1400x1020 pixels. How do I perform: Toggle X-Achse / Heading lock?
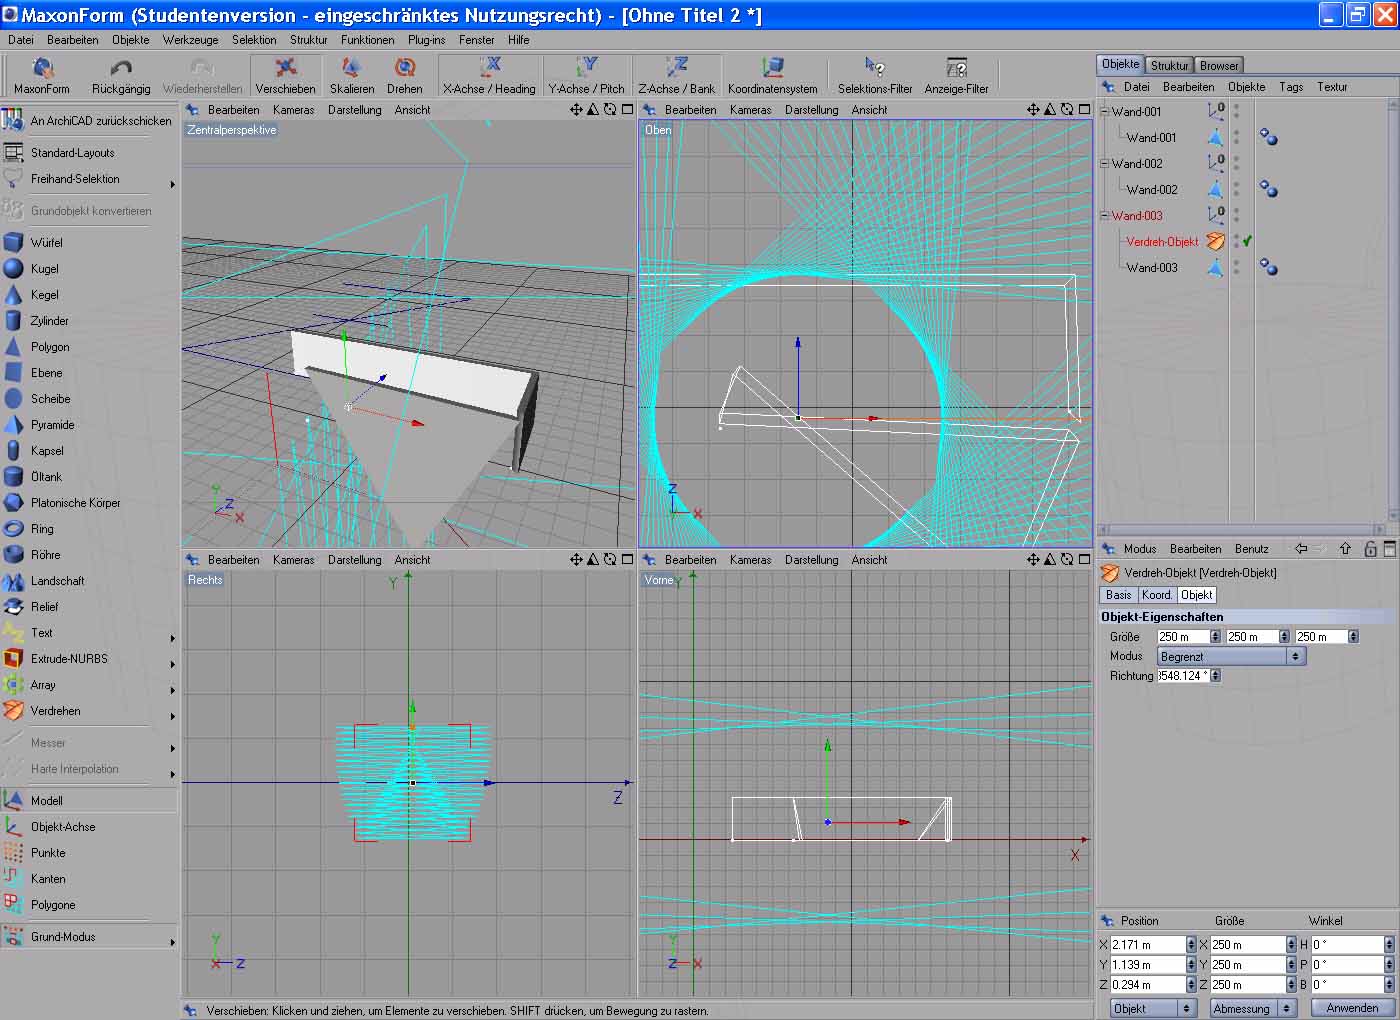tap(489, 75)
